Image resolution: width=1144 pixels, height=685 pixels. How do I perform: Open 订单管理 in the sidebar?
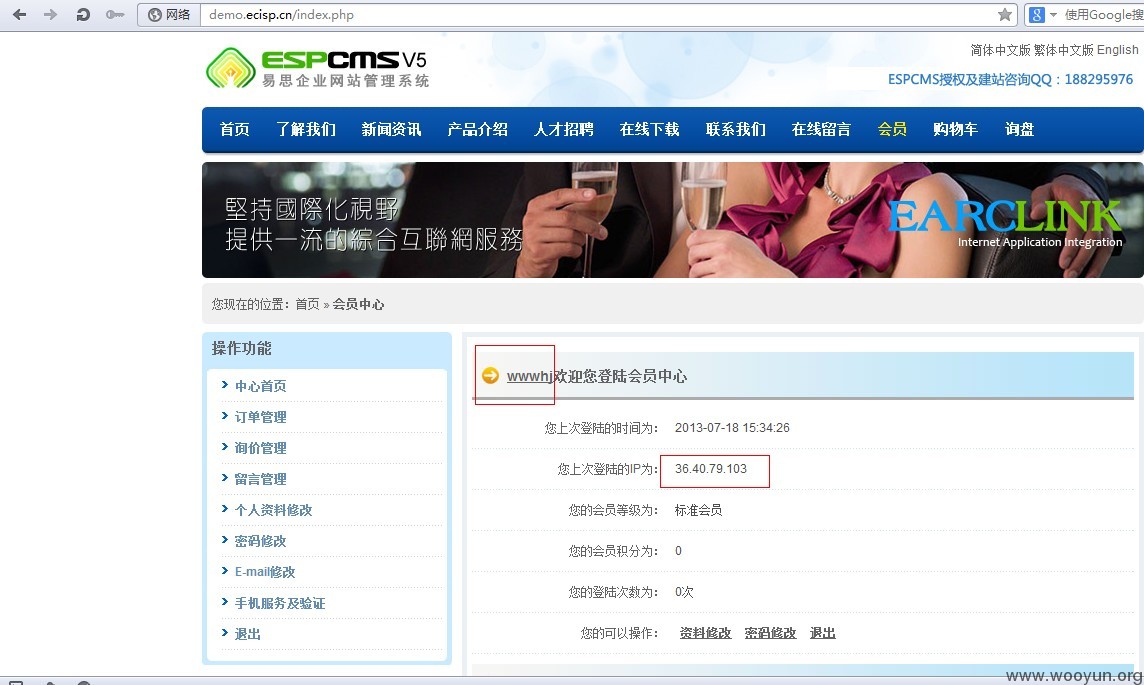click(x=260, y=417)
